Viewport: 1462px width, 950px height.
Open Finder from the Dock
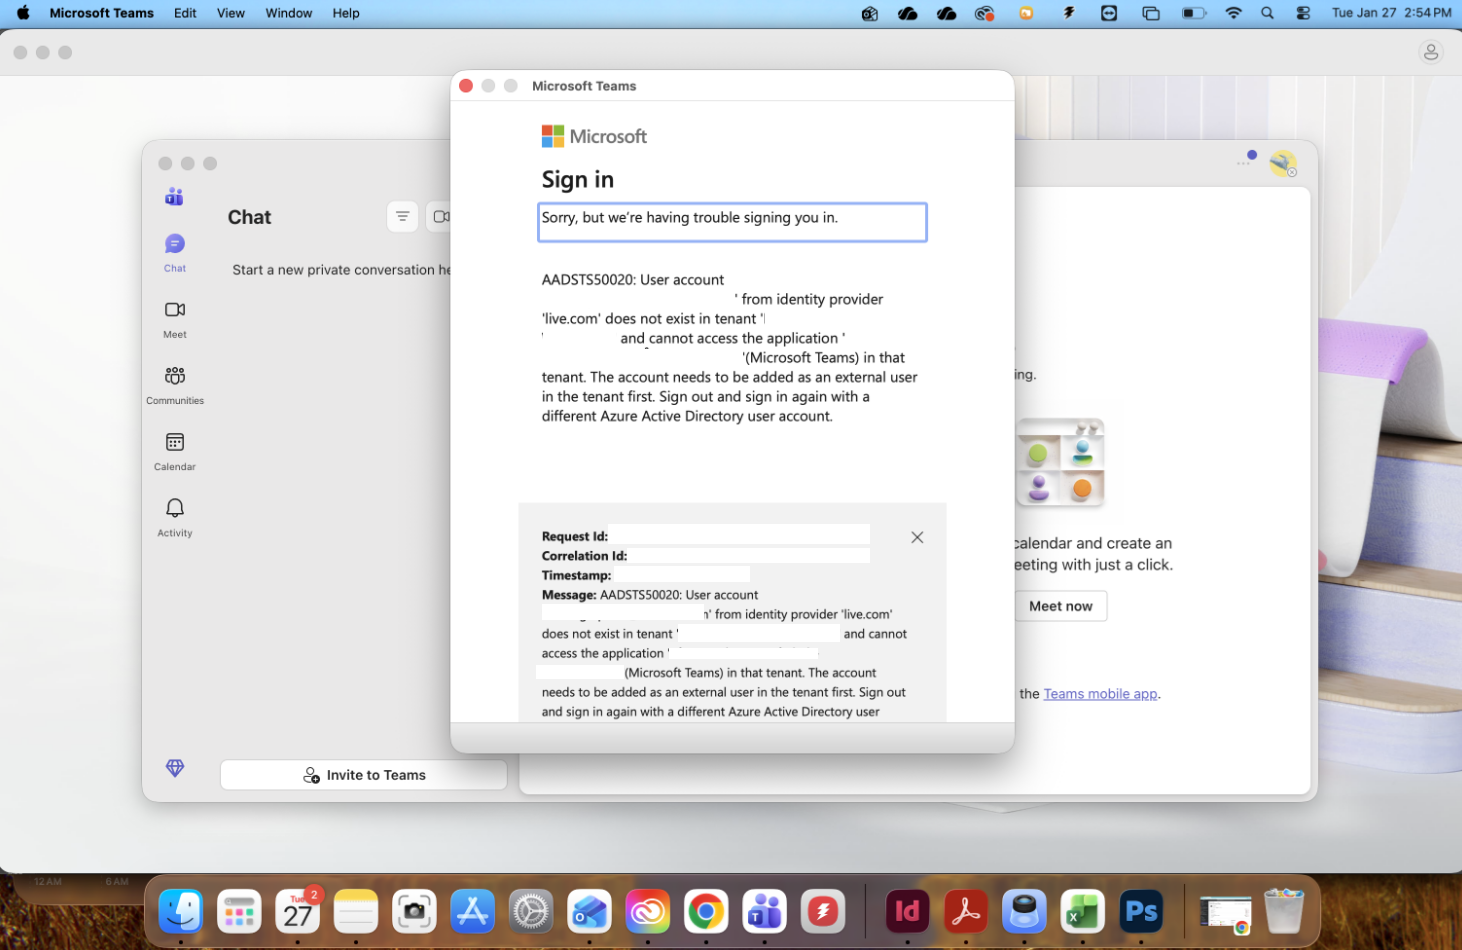click(x=181, y=911)
